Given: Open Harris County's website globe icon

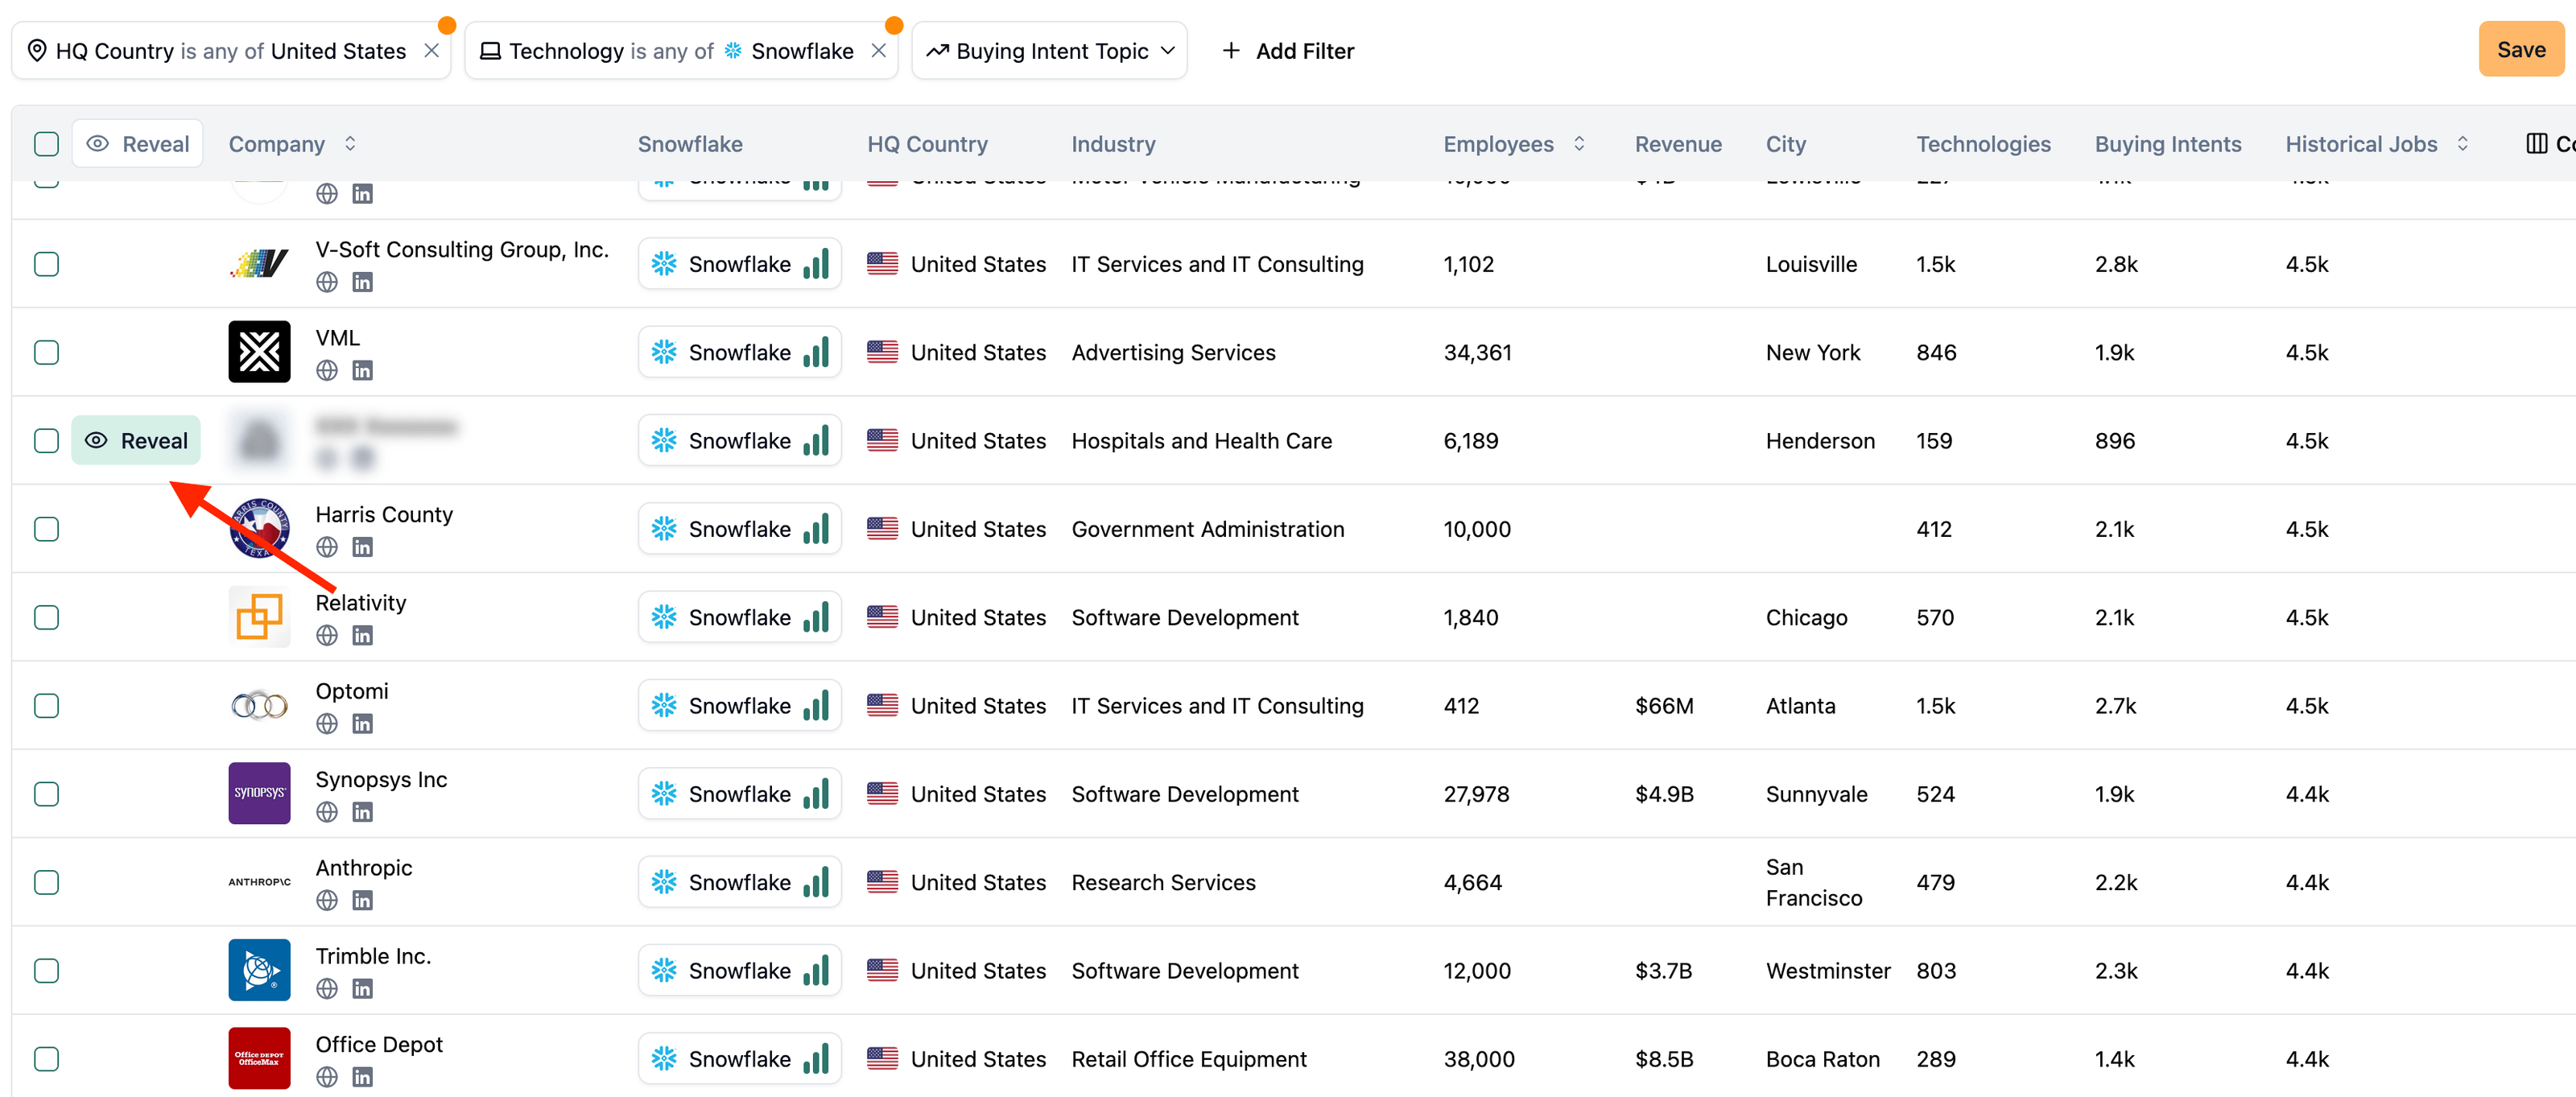Looking at the screenshot, I should coord(326,547).
